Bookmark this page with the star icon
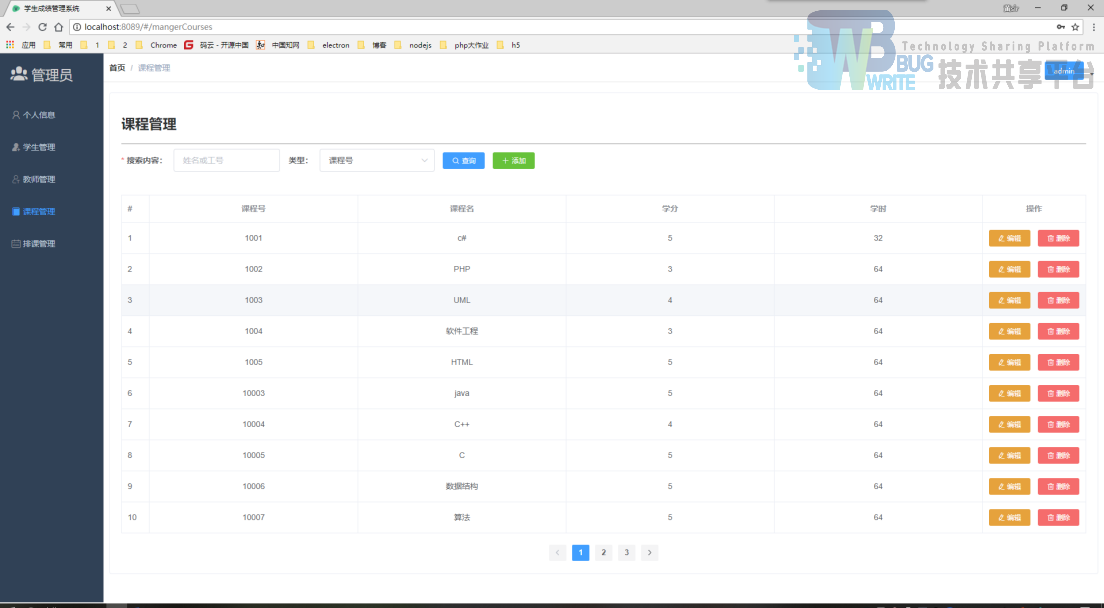The width and height of the screenshot is (1104, 608). (1075, 27)
